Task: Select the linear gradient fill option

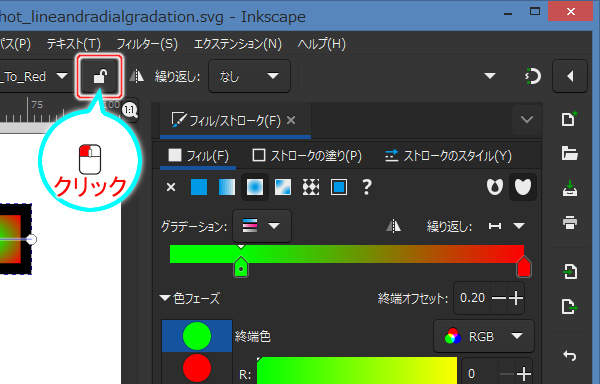Action: [227, 187]
